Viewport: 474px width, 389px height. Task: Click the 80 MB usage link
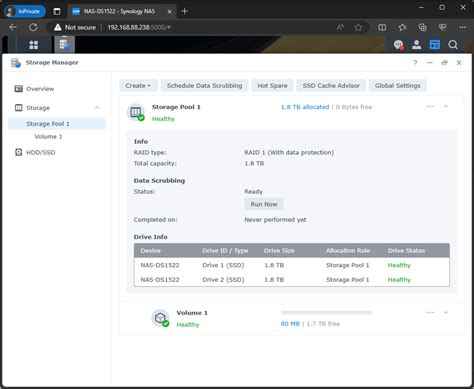290,324
